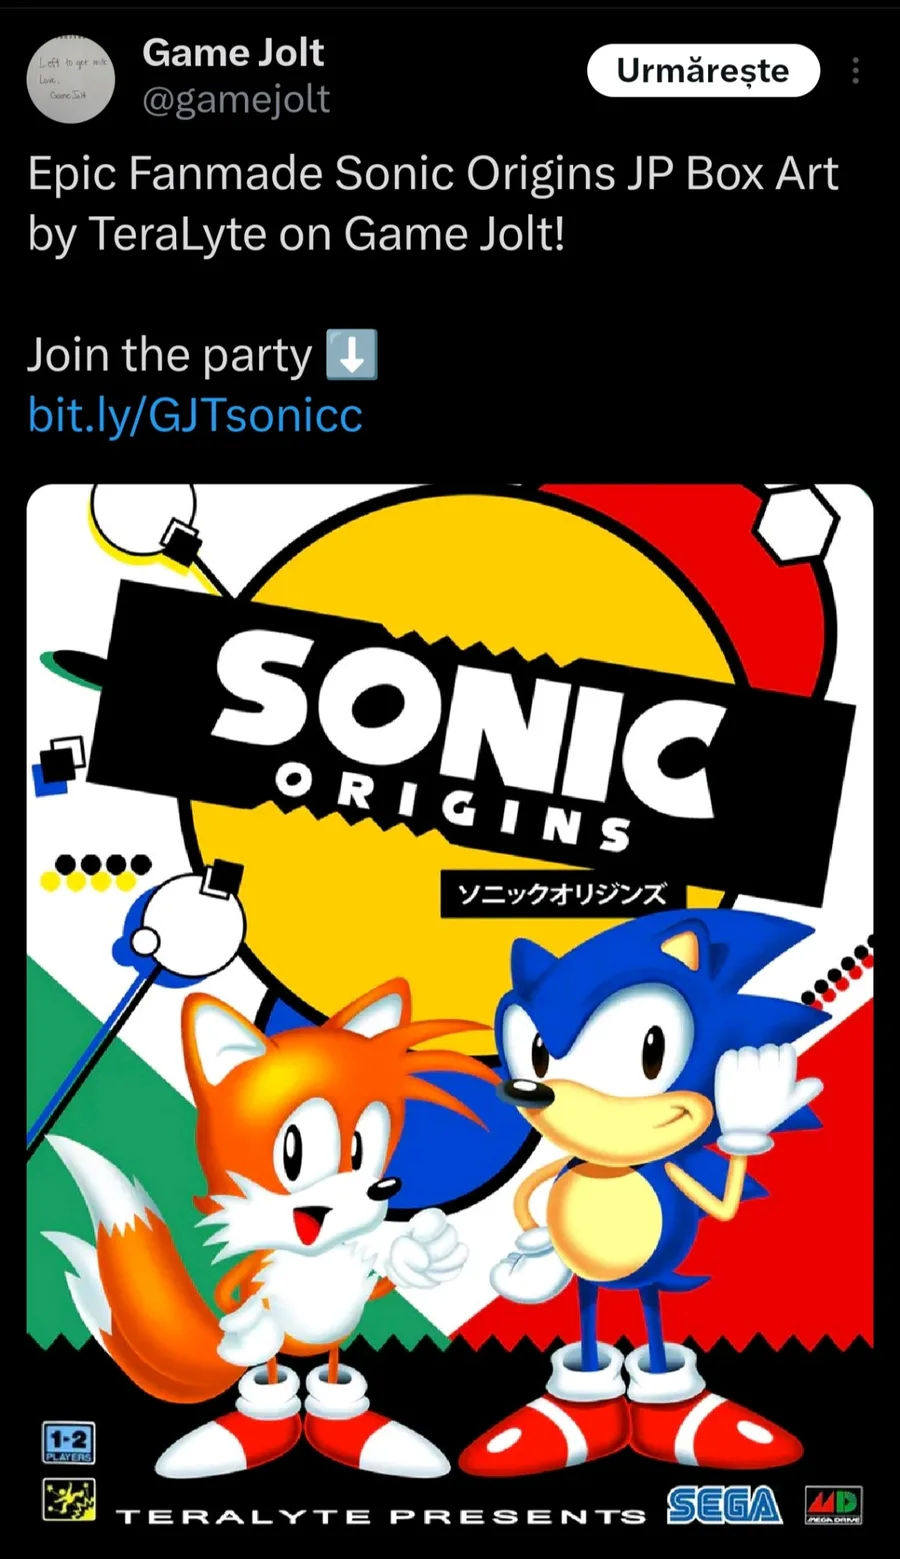Tap the tweet text mentioning TeraLyte
This screenshot has width=900, height=1559.
[433, 204]
